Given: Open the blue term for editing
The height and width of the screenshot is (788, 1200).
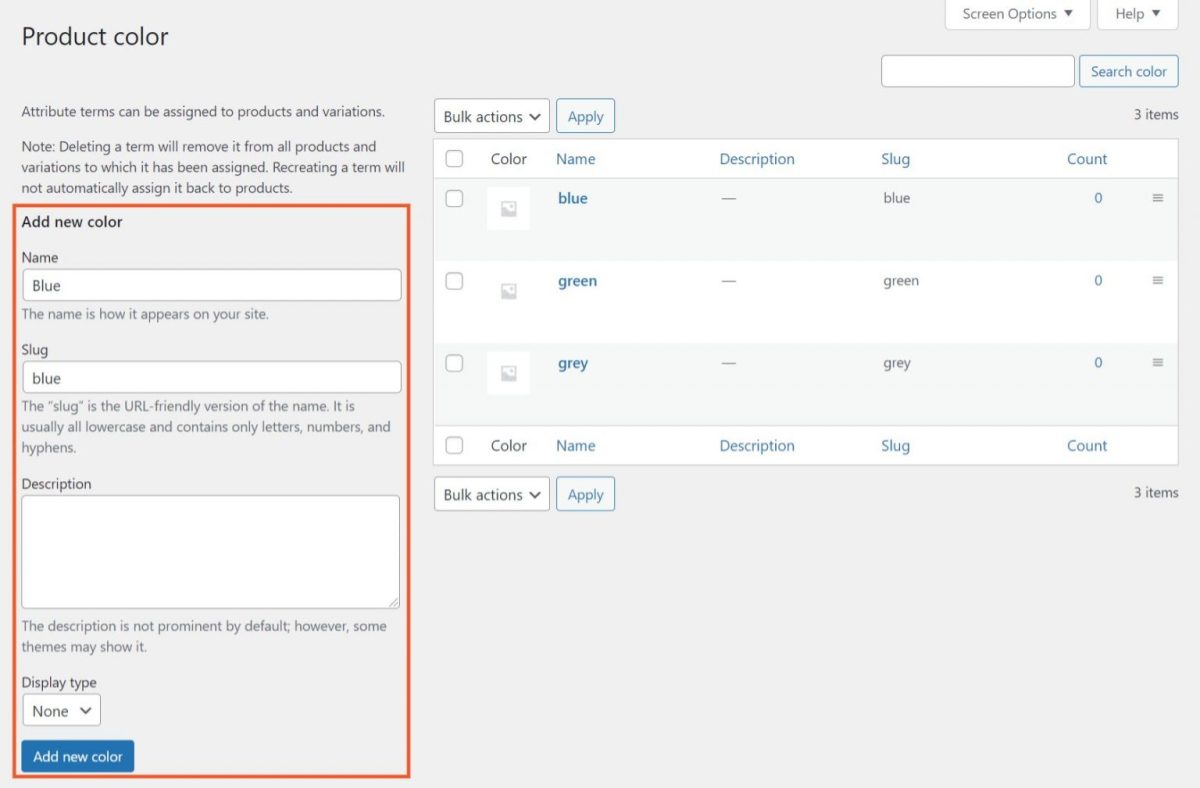Looking at the screenshot, I should coord(572,198).
